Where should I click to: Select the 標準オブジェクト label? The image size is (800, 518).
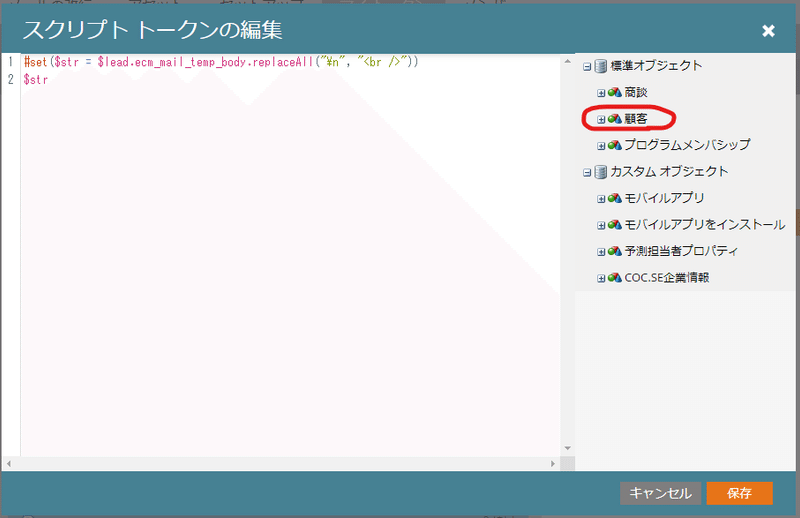click(656, 66)
